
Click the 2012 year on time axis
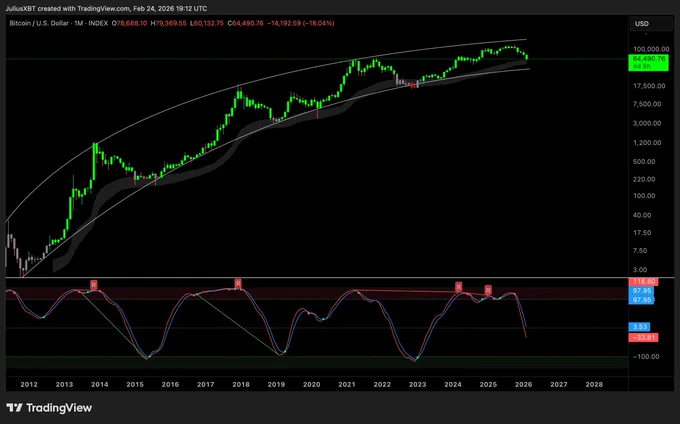click(x=29, y=384)
